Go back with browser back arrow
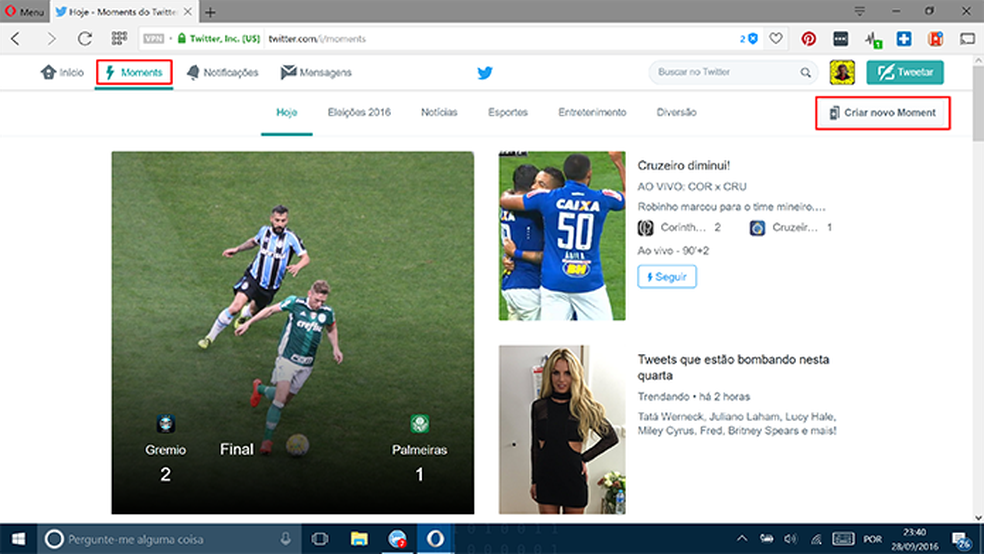 point(16,39)
